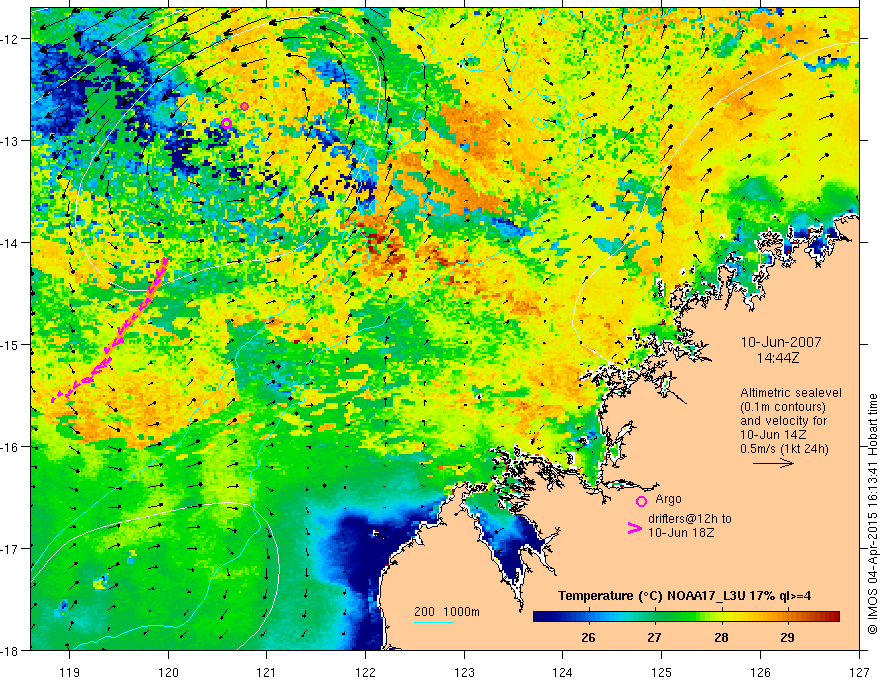Click the cyan isobath legend line under 200 1000m
The height and width of the screenshot is (680, 880).
click(434, 622)
